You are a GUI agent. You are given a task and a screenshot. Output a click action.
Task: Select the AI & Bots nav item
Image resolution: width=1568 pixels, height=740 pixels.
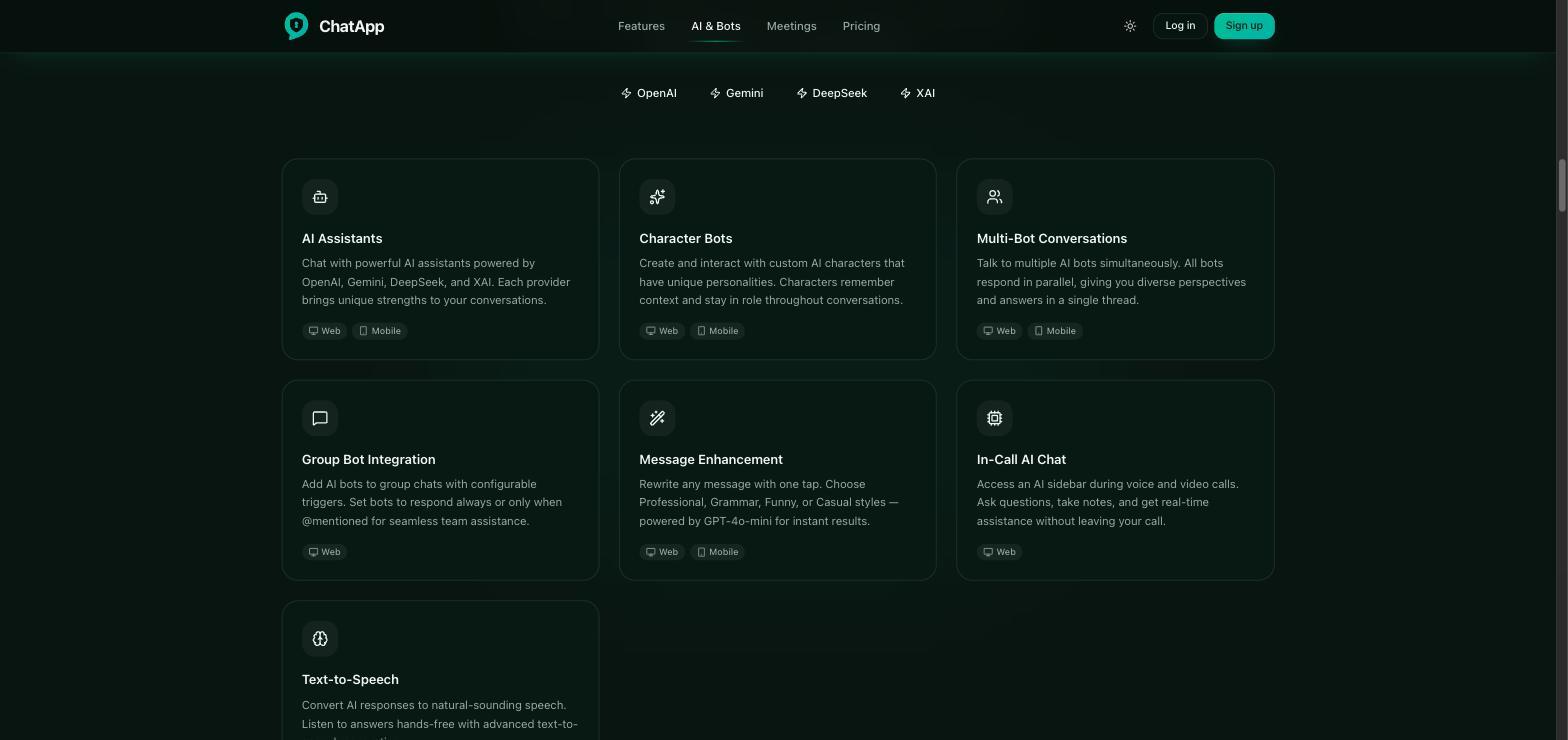(x=716, y=26)
